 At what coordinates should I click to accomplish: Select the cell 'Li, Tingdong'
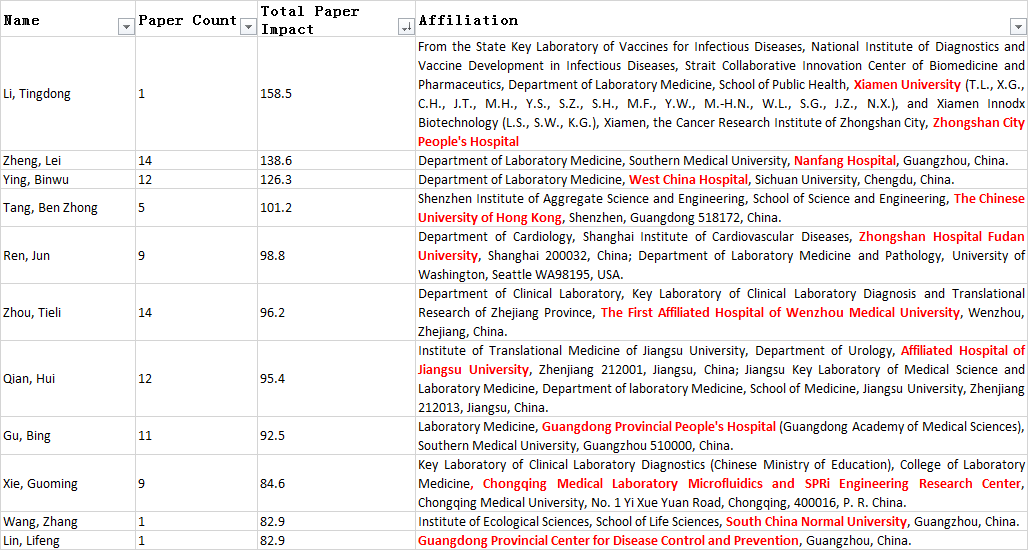tap(68, 94)
